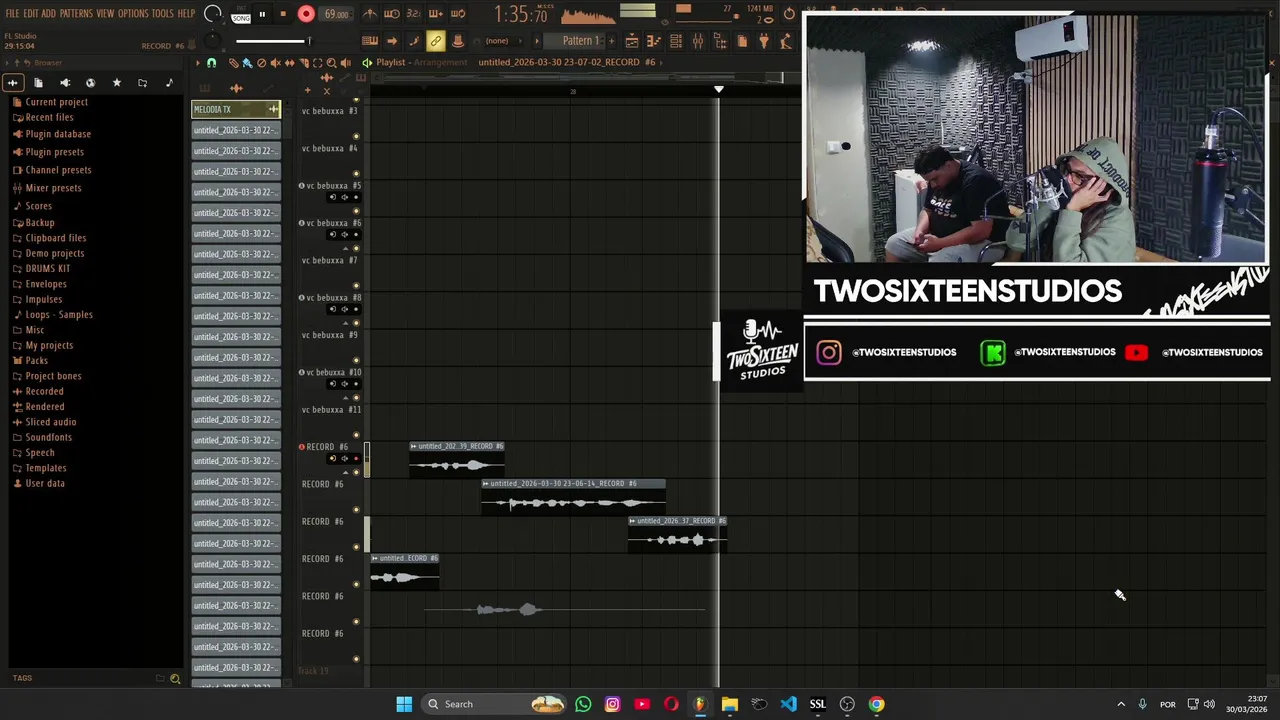Toggle PAT/SONG mode switch
1280x720 pixels.
pyautogui.click(x=241, y=14)
